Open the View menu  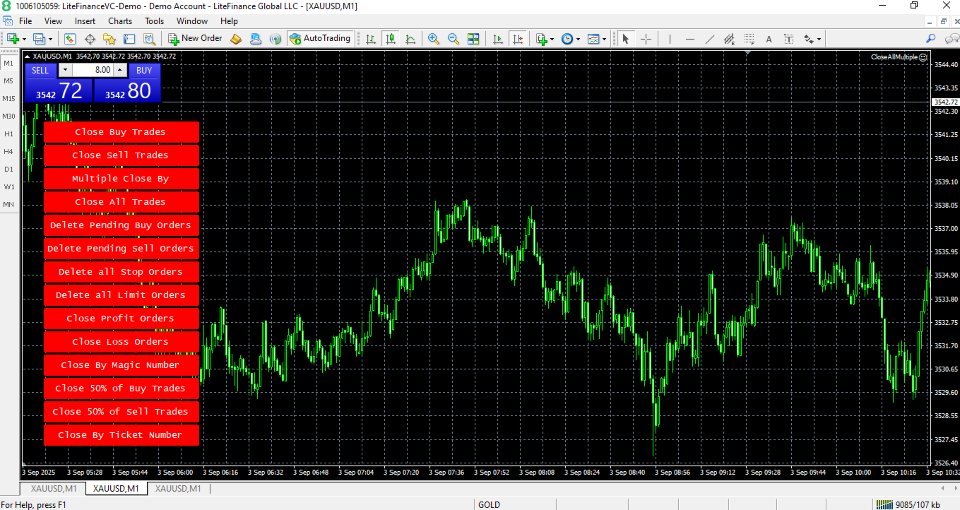[x=53, y=21]
